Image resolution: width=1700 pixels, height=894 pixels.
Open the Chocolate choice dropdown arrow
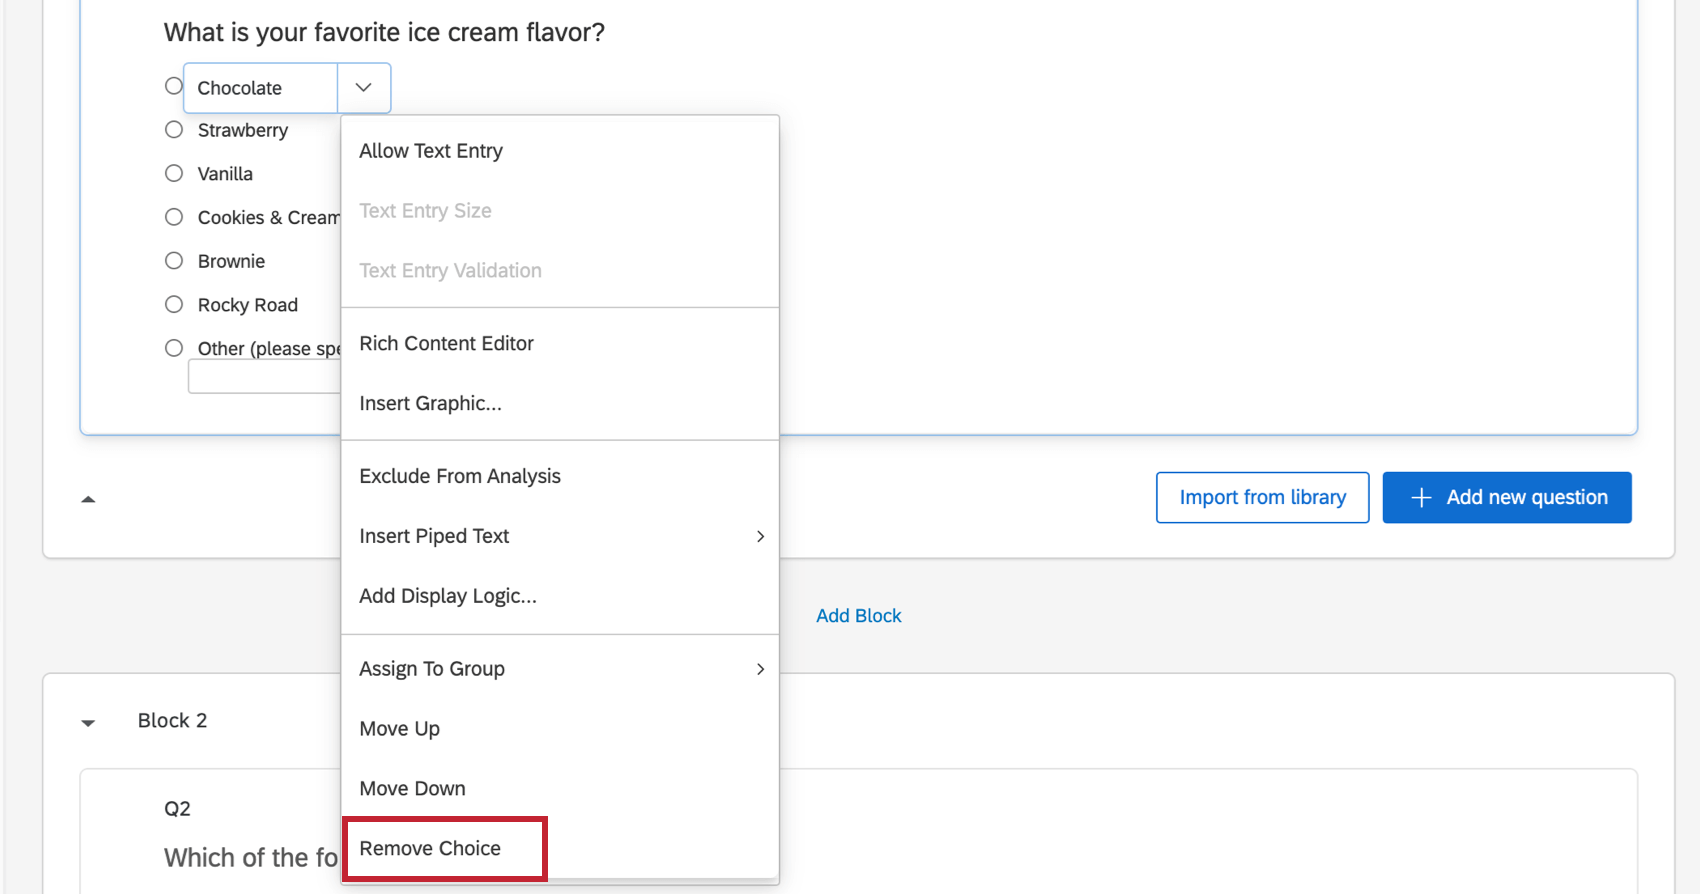[x=363, y=88]
